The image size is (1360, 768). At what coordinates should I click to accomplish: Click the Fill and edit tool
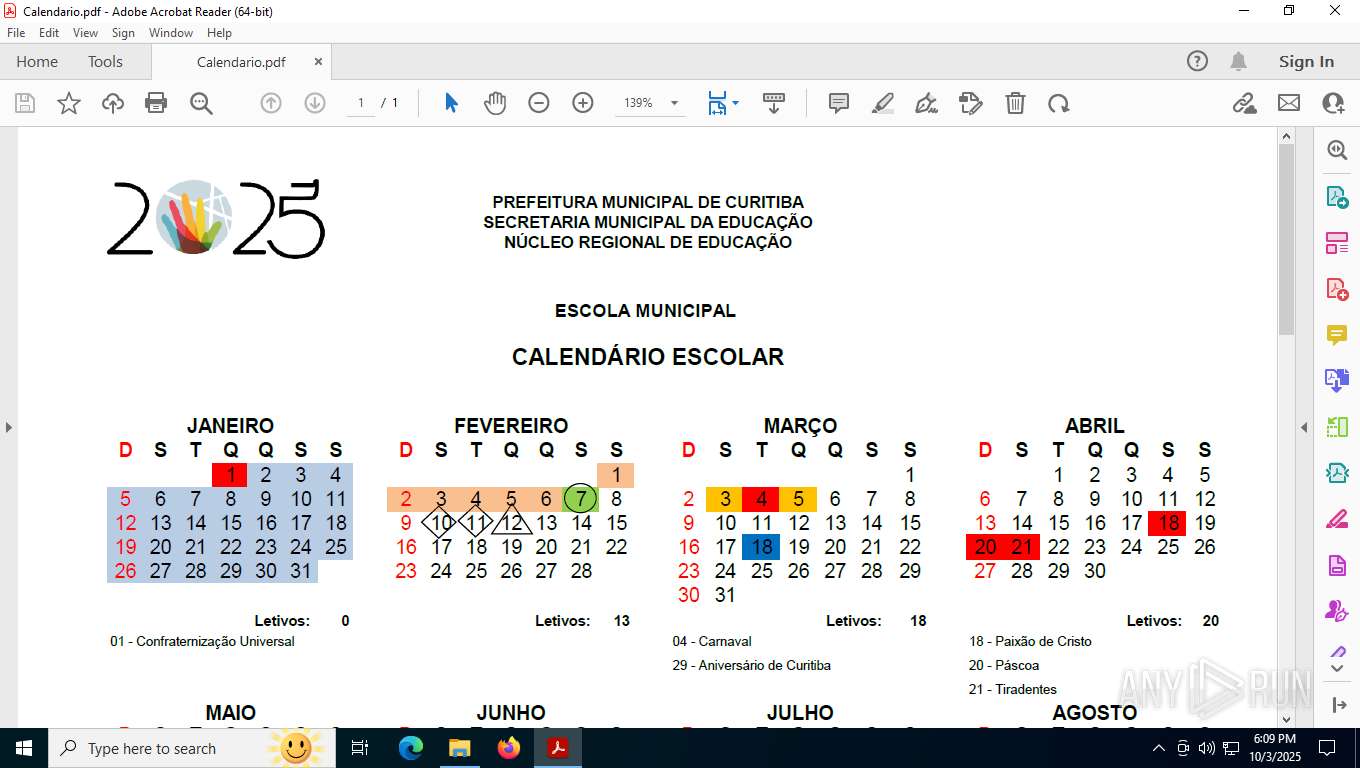[970, 103]
